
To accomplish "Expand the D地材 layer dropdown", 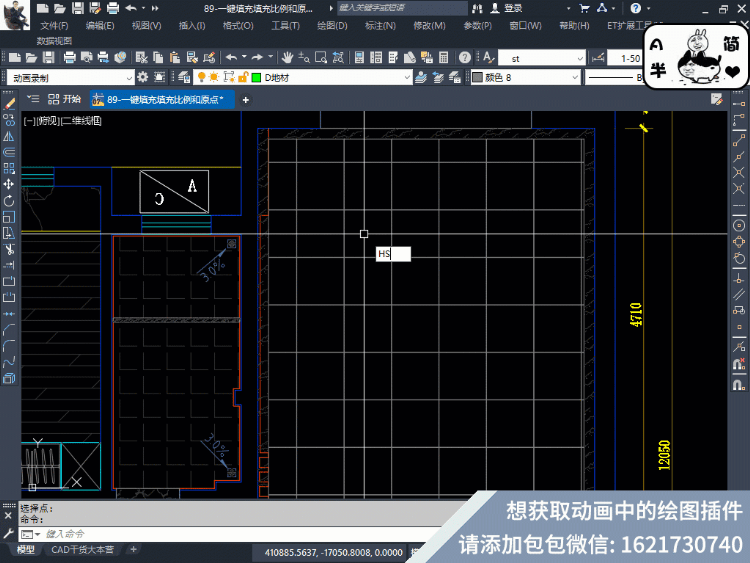I will [x=407, y=77].
